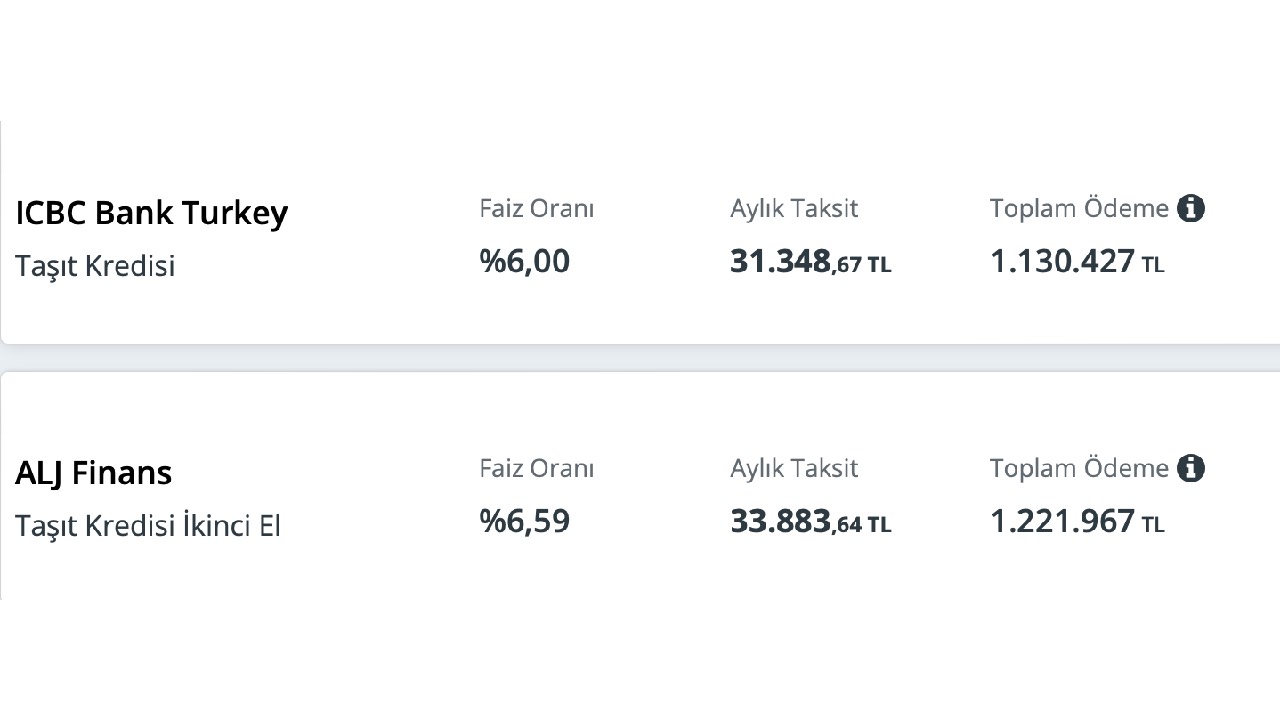Screen dimensions: 1280x720
Task: Click the 31.348,67 TL monthly installment
Action: point(811,262)
